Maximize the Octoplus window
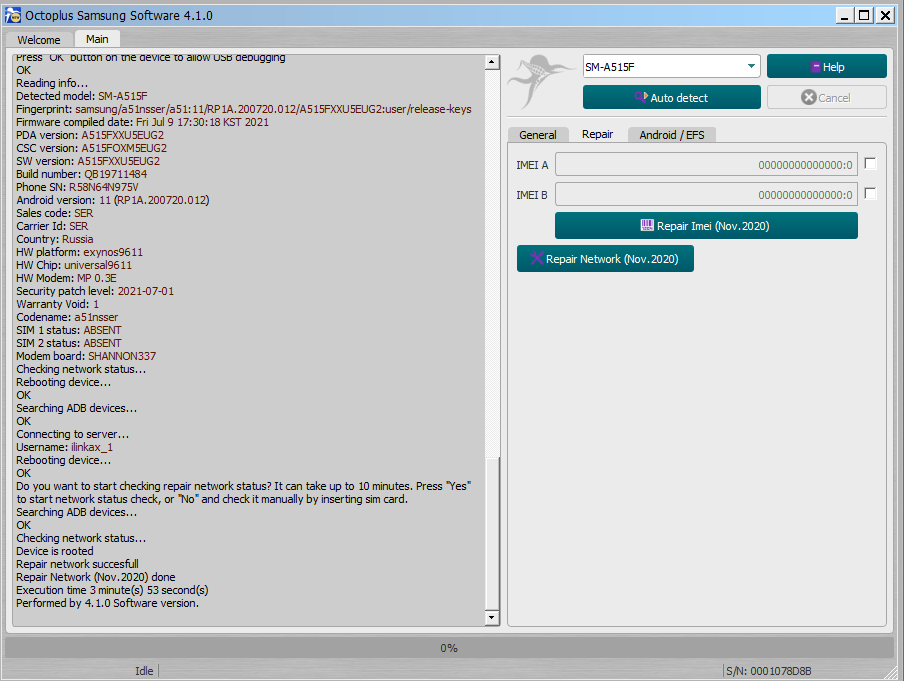Image resolution: width=904 pixels, height=681 pixels. click(x=864, y=16)
